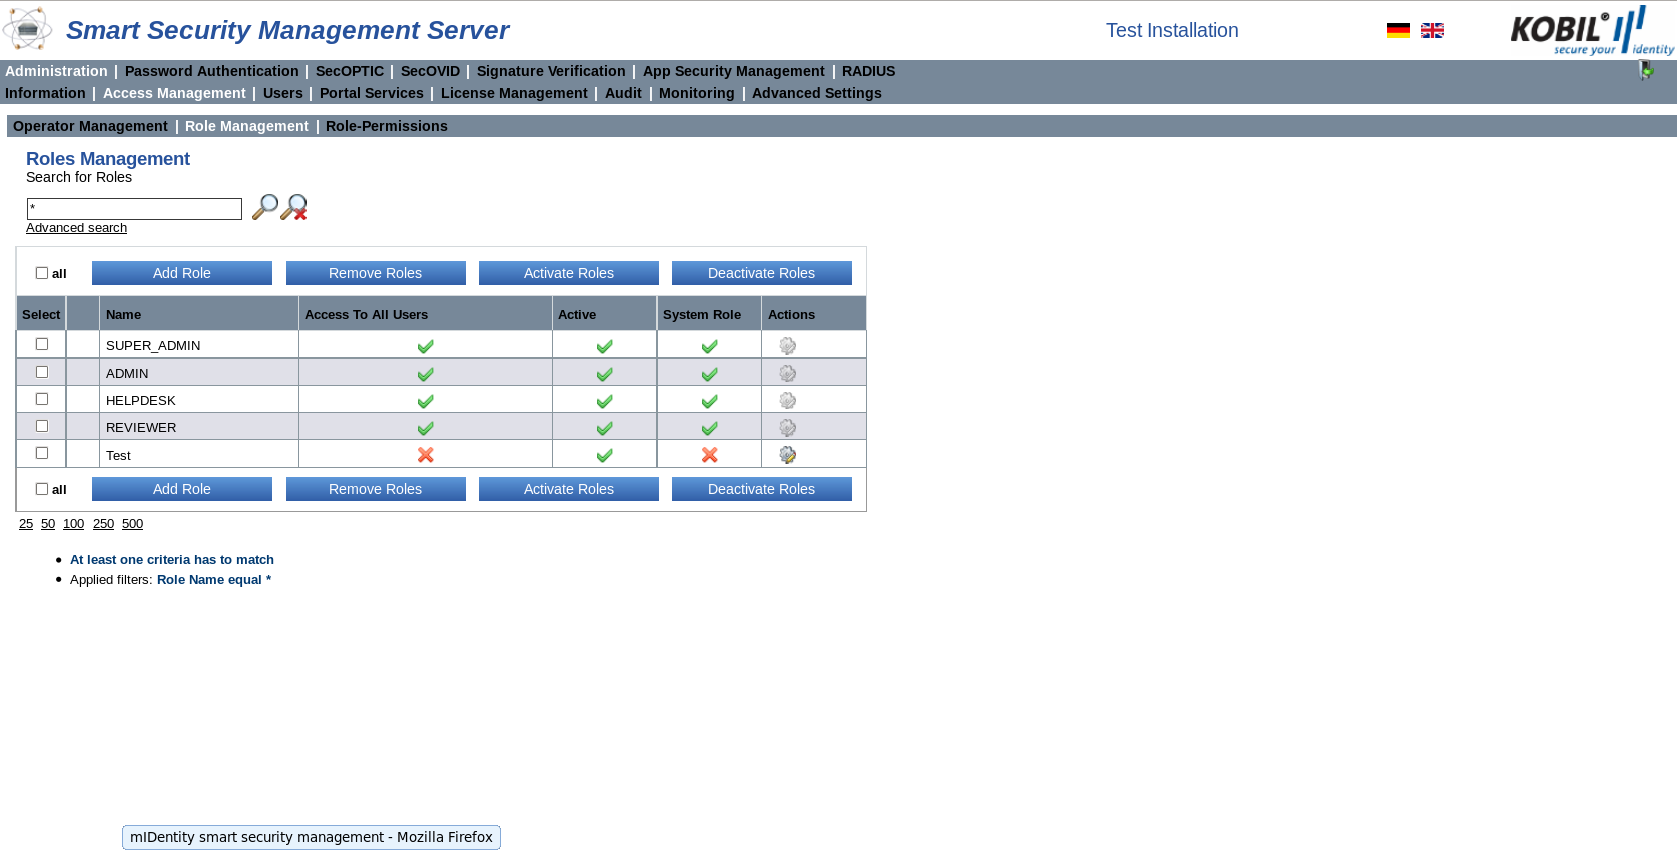
Task: Click red X in Test row System Role
Action: point(710,455)
